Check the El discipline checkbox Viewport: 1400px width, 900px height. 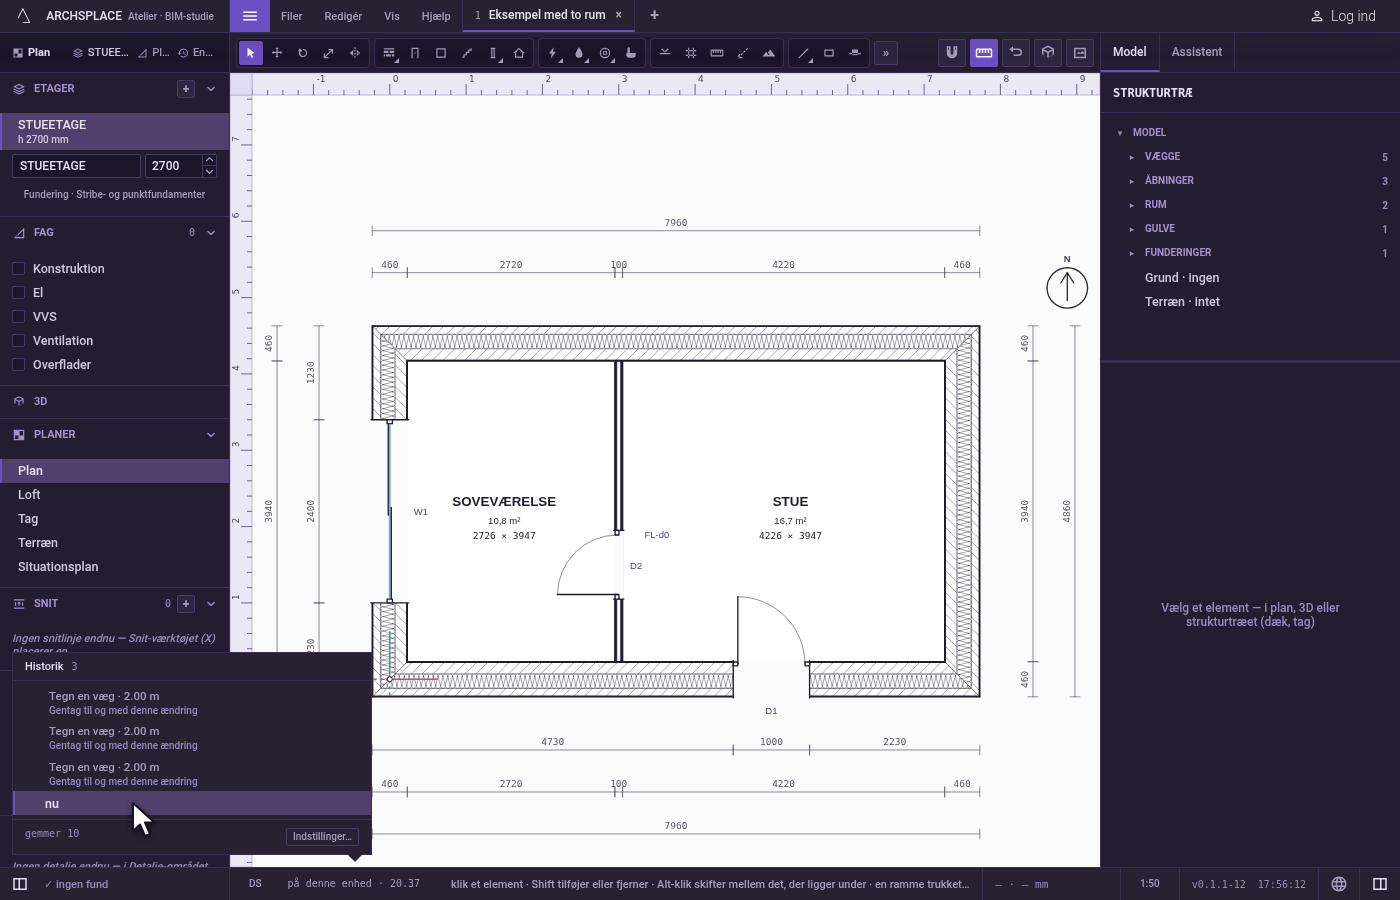pos(18,293)
